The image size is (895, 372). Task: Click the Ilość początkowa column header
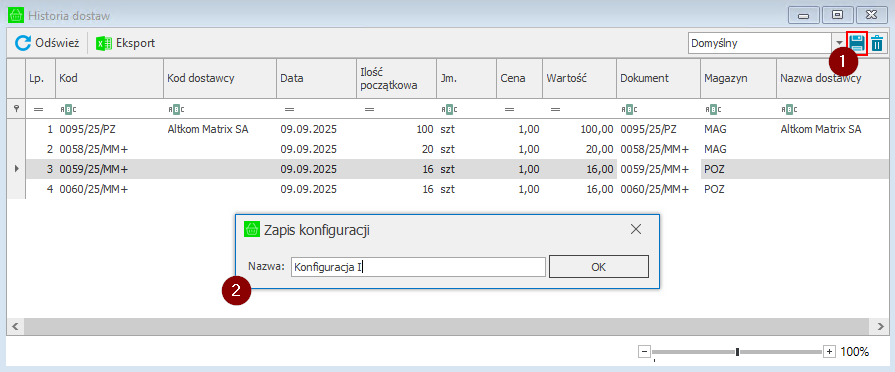(x=396, y=78)
